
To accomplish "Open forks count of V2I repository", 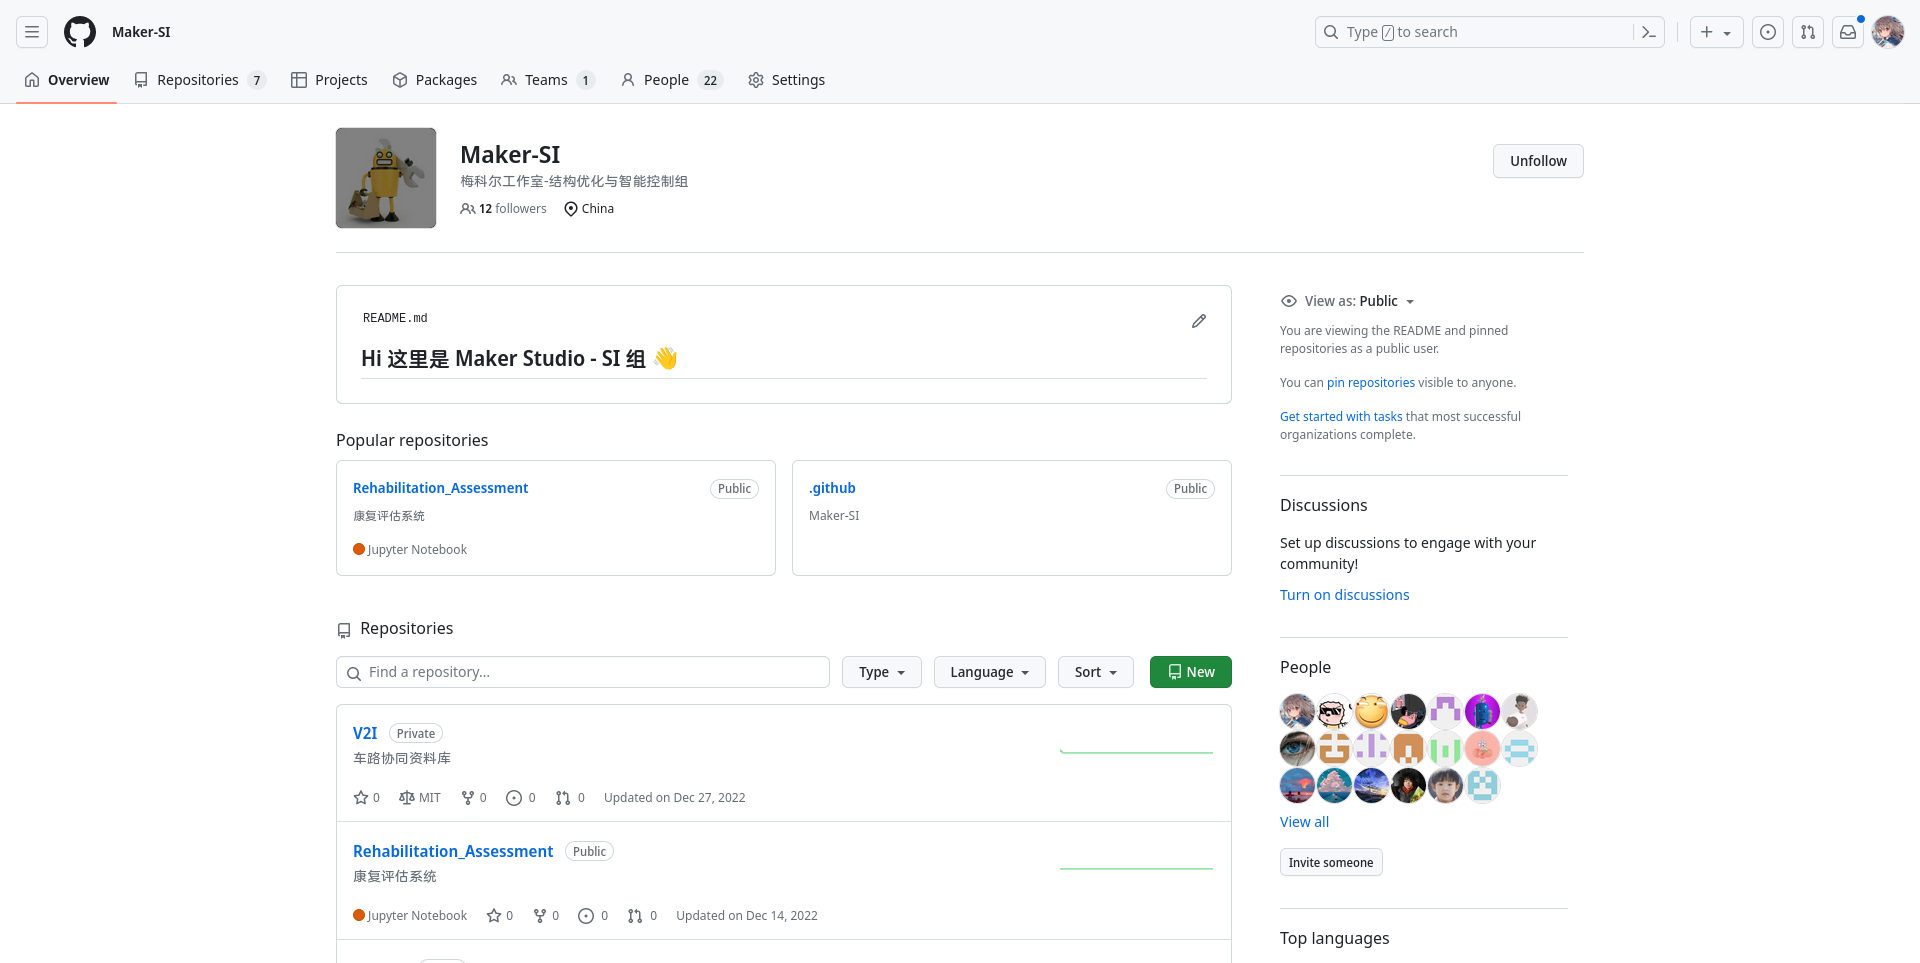I will click(x=474, y=798).
